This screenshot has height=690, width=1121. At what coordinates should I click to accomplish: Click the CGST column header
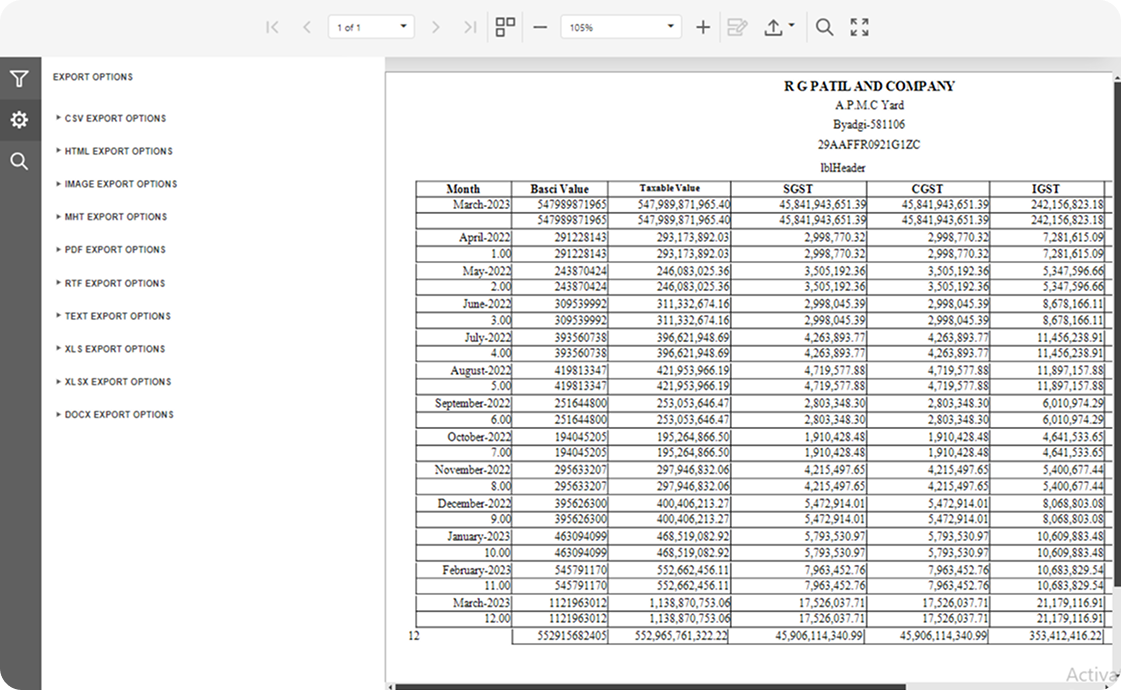pyautogui.click(x=927, y=189)
